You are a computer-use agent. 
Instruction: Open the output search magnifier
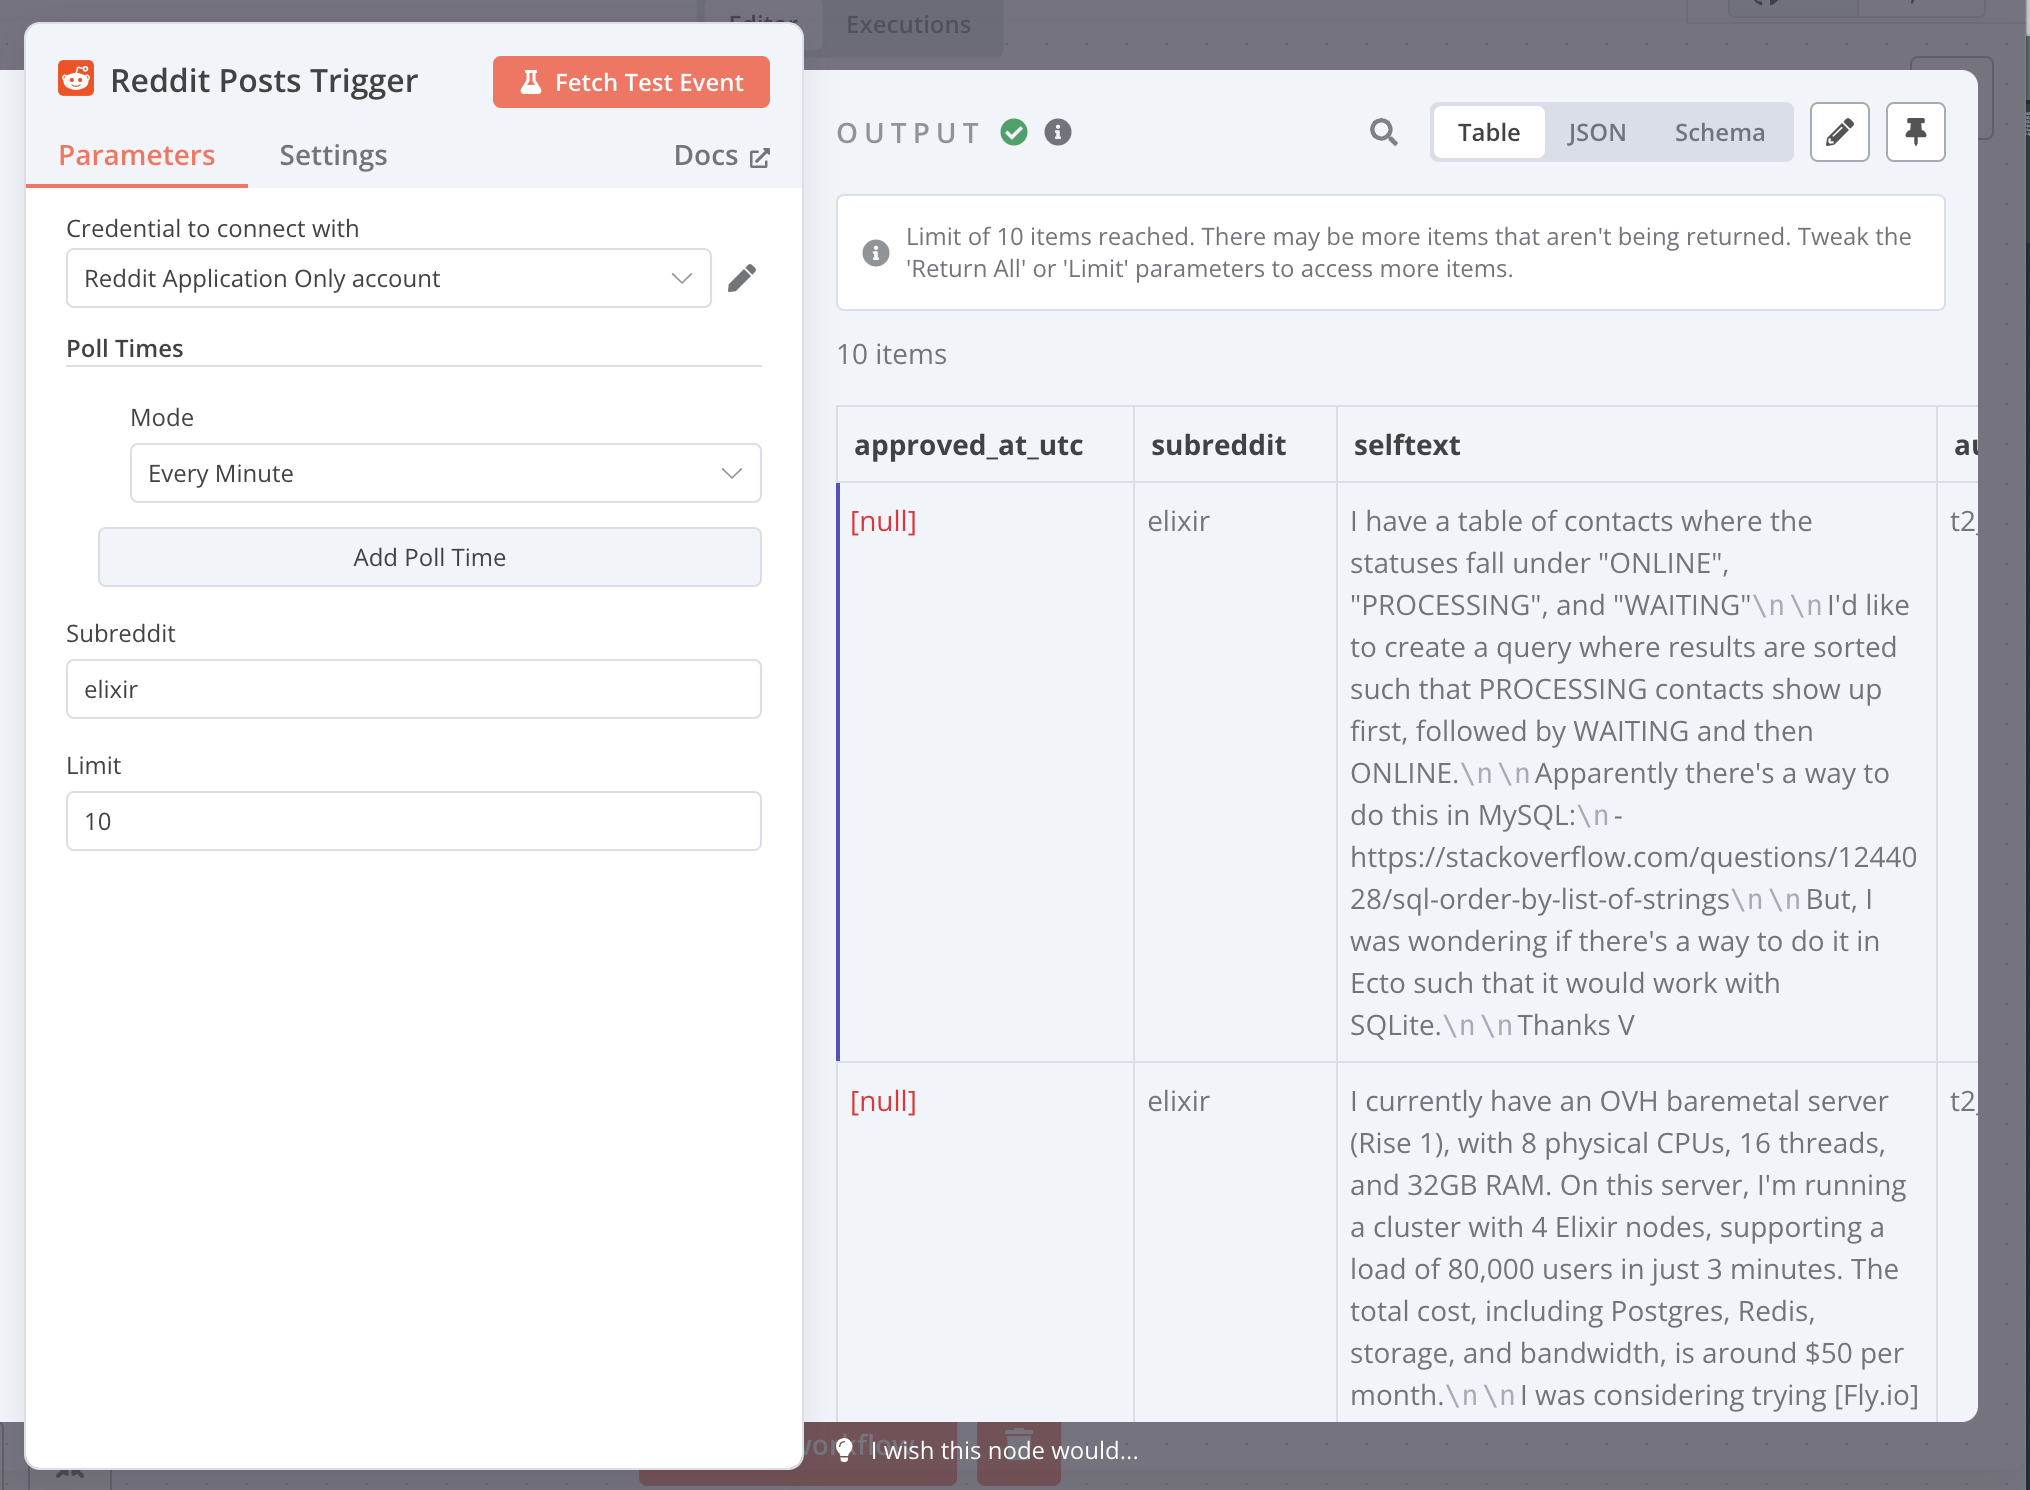tap(1383, 132)
